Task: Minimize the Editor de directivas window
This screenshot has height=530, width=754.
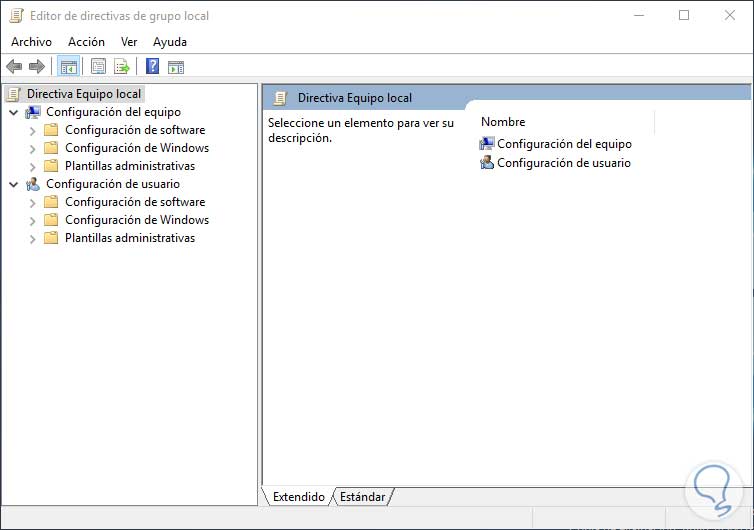Action: (639, 15)
